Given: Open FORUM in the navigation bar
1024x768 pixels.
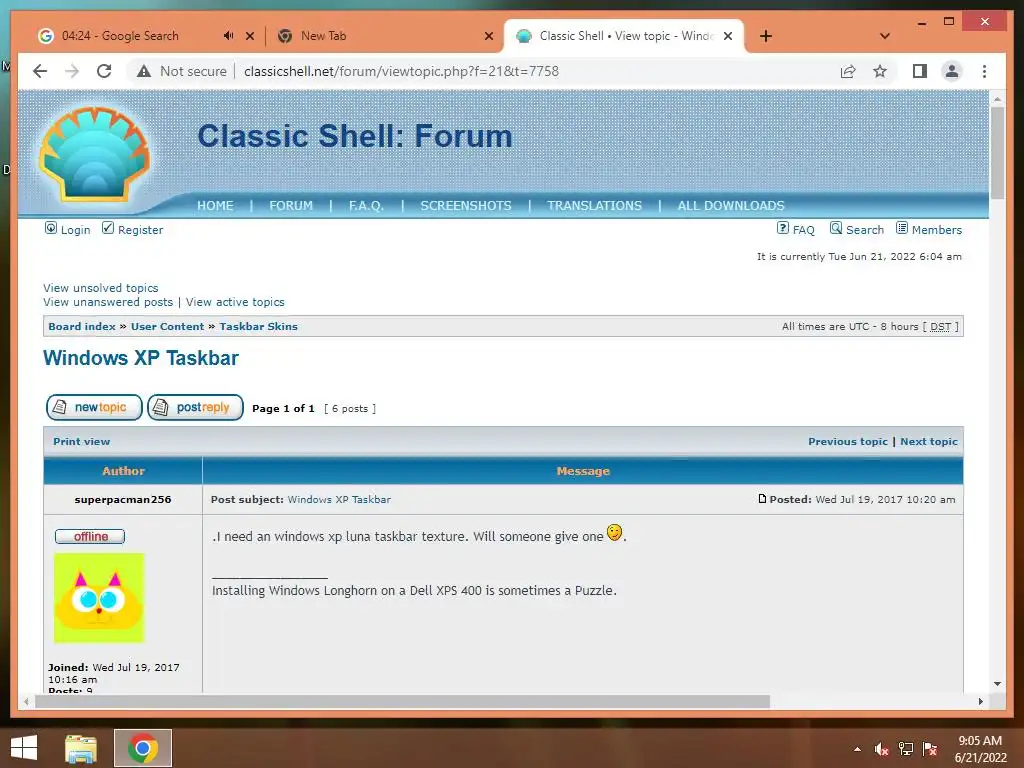Looking at the screenshot, I should pyautogui.click(x=291, y=206).
